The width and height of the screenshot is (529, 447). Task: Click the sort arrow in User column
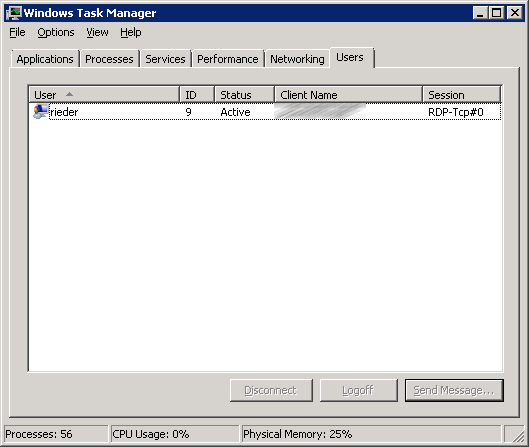[x=69, y=94]
